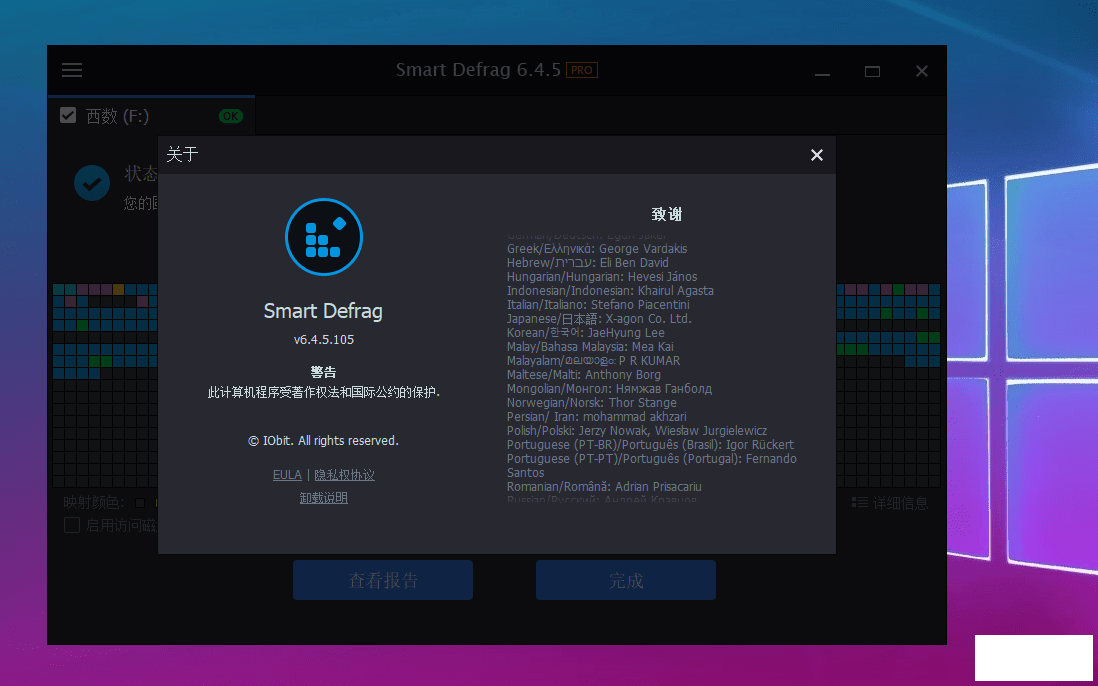Viewport: 1098px width, 686px height.
Task: Open the 隐私权协议 privacy policy link
Action: point(345,475)
